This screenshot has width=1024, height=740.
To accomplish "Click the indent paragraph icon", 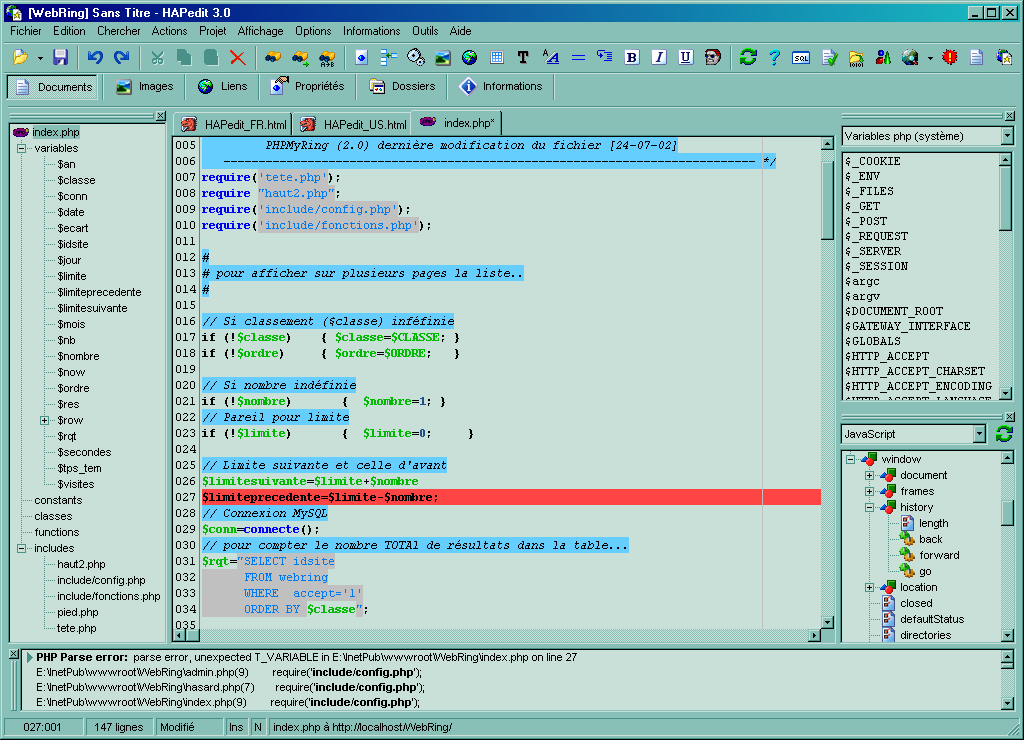I will tap(605, 57).
